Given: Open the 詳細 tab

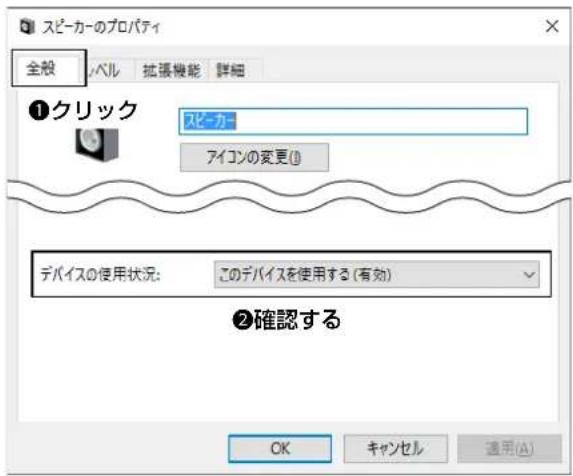Looking at the screenshot, I should click(x=231, y=70).
